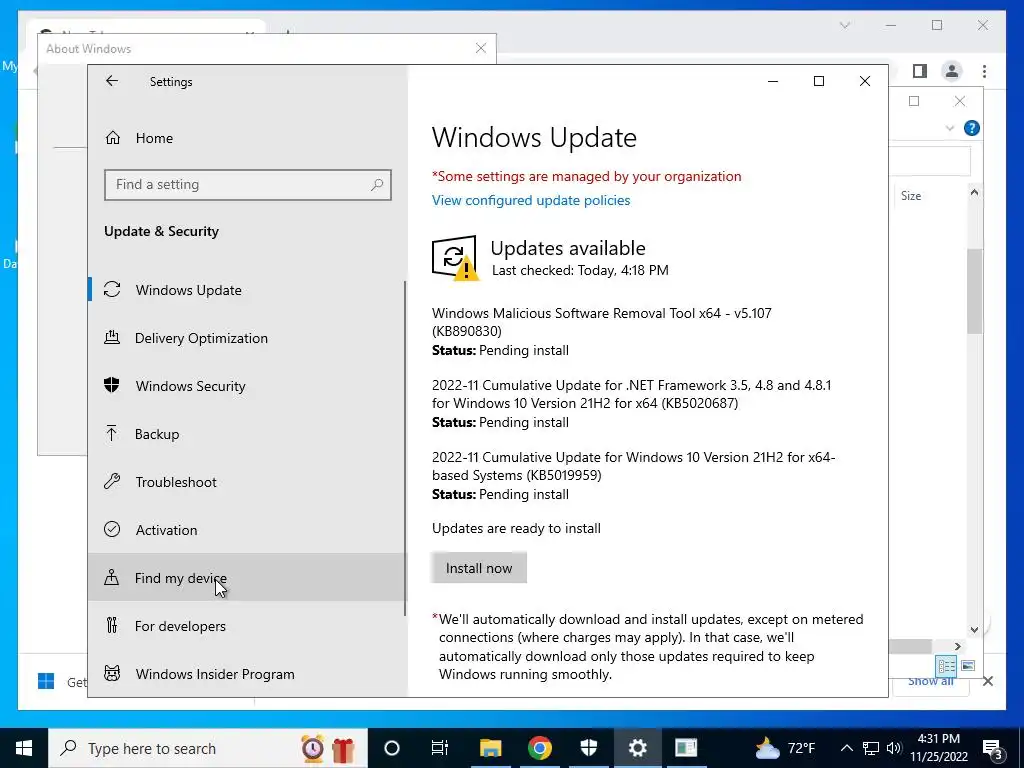Open the notification center icon
The image size is (1024, 768).
pyautogui.click(x=993, y=748)
